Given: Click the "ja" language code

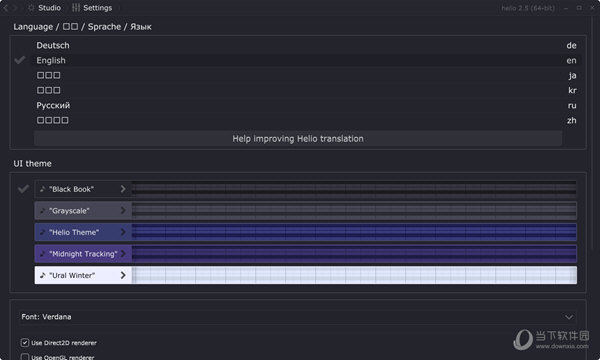Looking at the screenshot, I should 572,76.
